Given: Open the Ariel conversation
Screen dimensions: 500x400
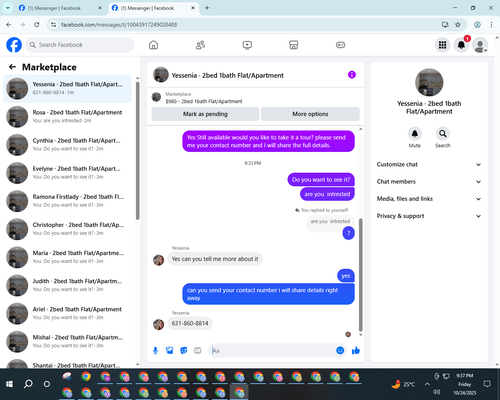Looking at the screenshot, I should (67, 313).
